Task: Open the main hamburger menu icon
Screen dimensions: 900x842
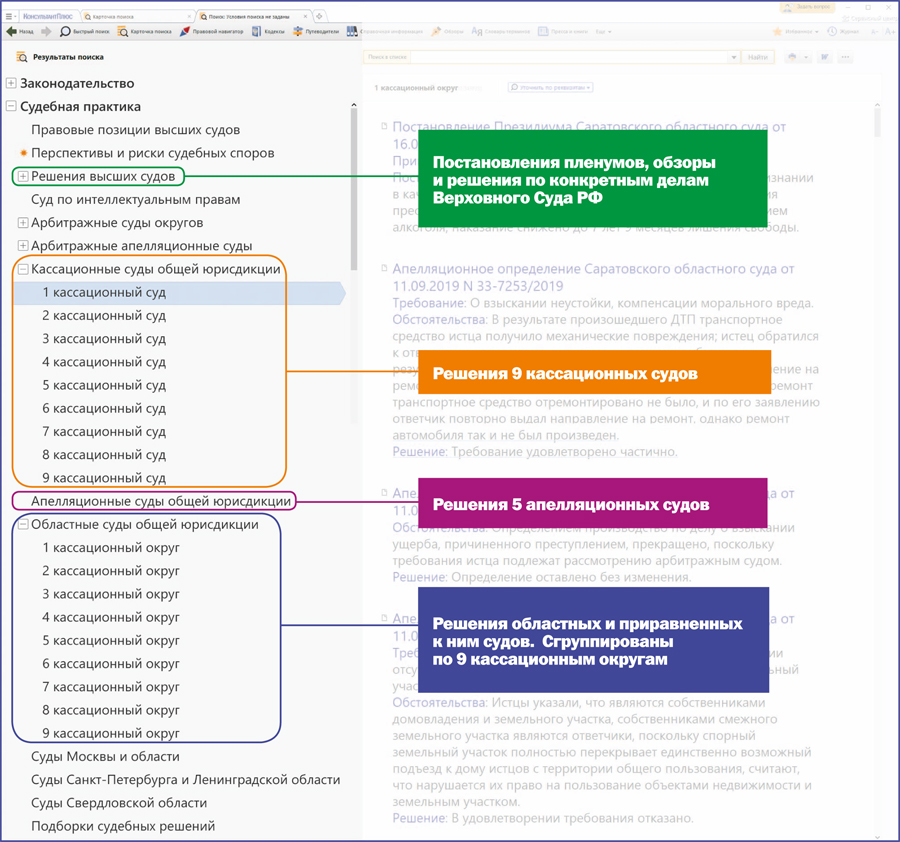Action: point(9,17)
